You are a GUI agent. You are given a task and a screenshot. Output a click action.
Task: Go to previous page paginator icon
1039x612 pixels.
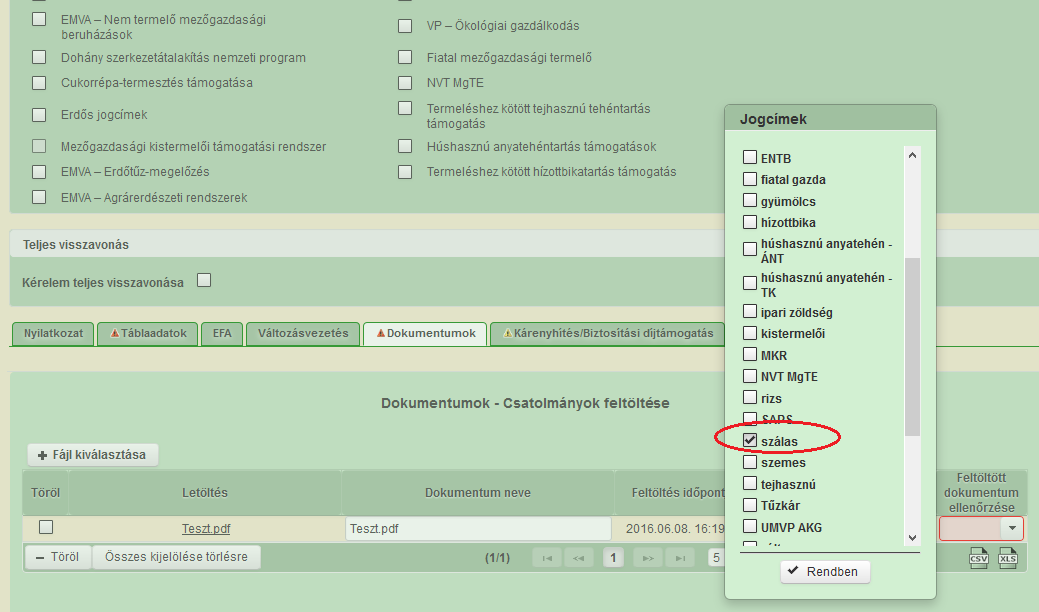pos(578,558)
